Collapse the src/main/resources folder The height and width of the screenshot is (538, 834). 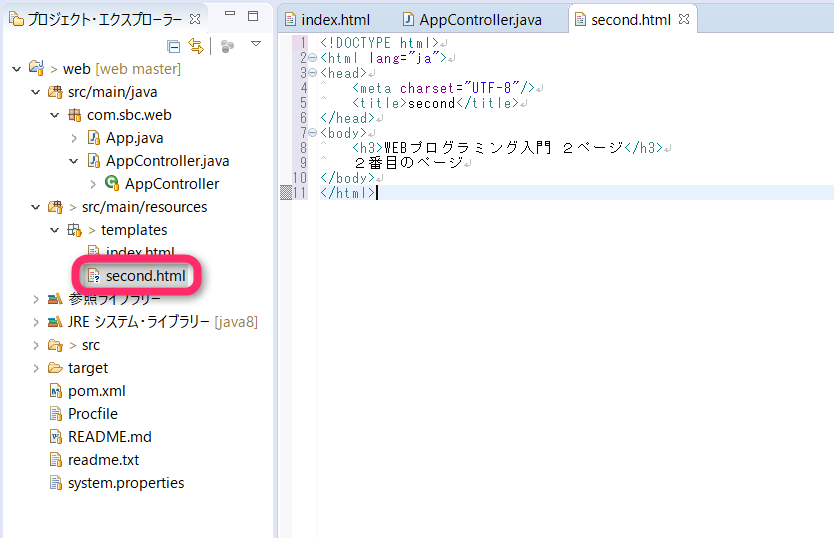click(36, 207)
